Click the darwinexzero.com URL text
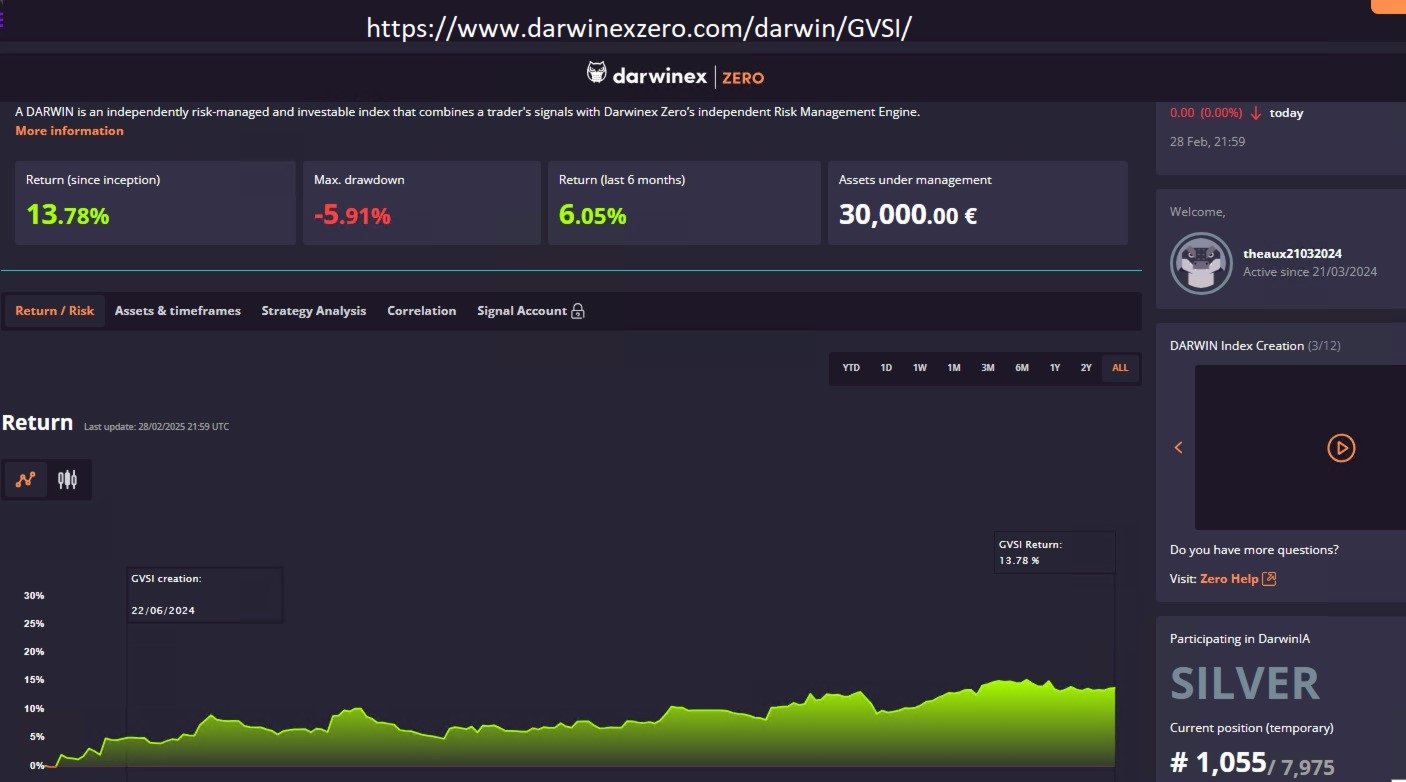The image size is (1406, 782). (x=640, y=27)
